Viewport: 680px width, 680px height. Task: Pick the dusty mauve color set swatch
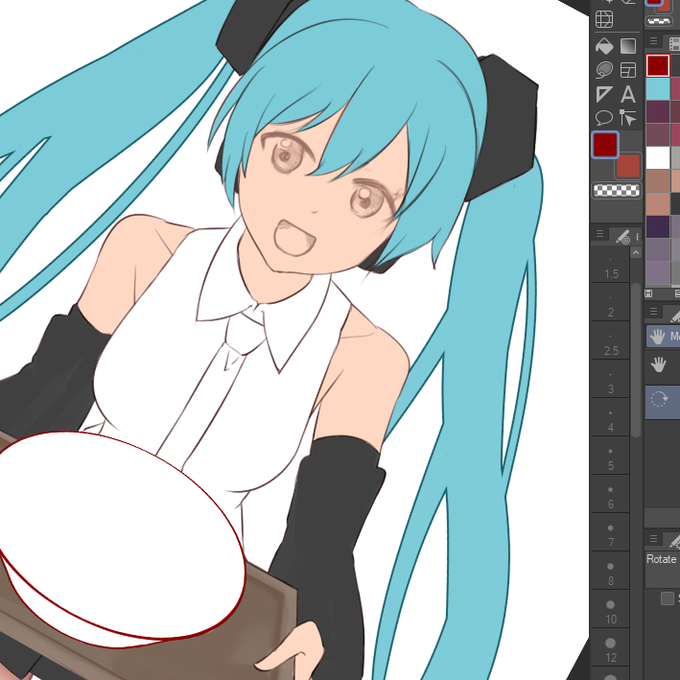(658, 134)
